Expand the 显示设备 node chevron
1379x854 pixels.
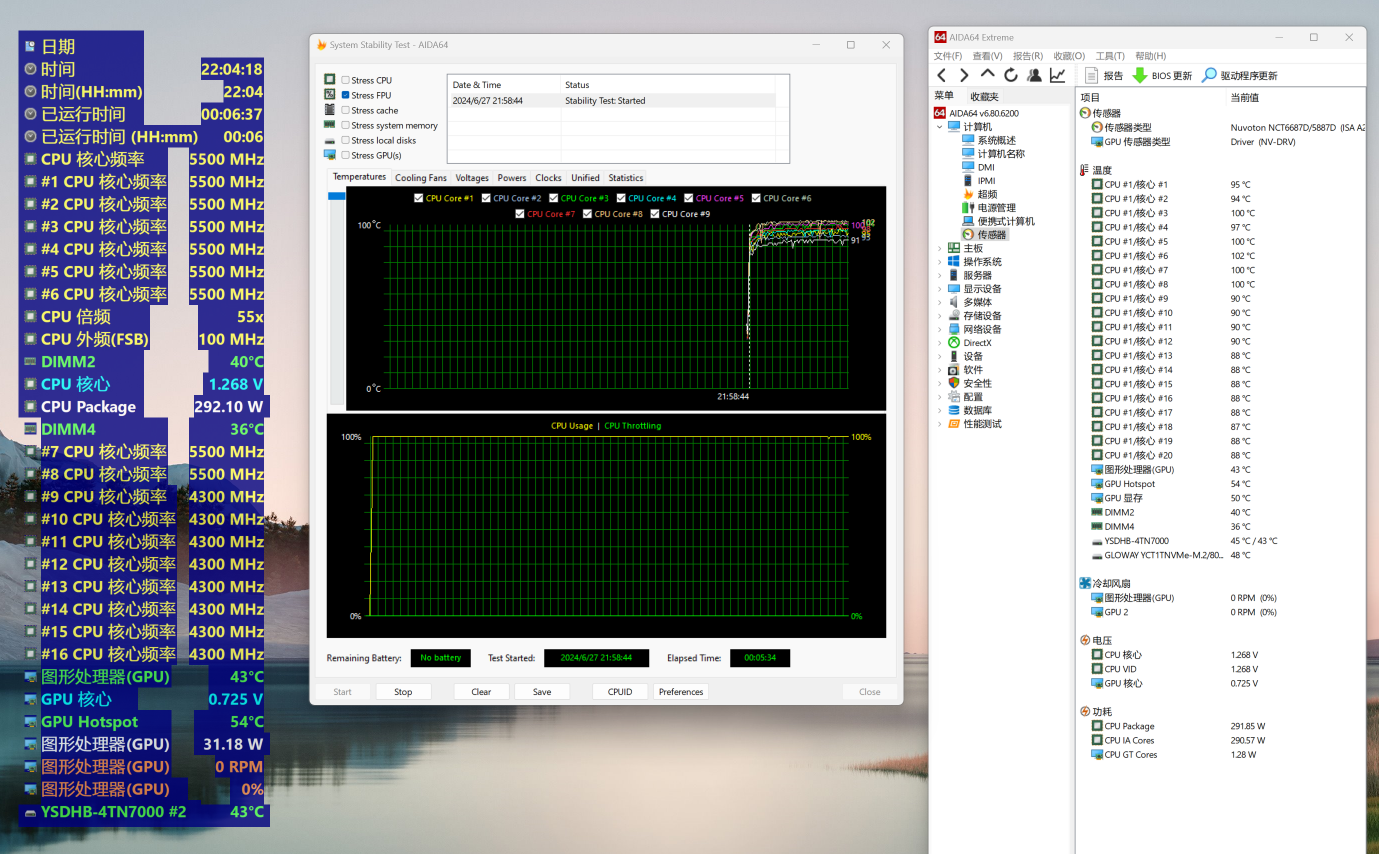[x=939, y=289]
